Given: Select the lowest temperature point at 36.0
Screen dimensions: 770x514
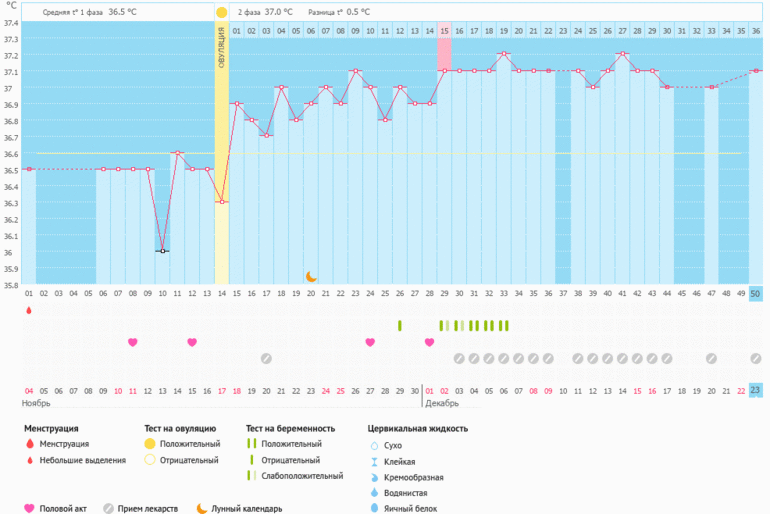Looking at the screenshot, I should tap(162, 251).
